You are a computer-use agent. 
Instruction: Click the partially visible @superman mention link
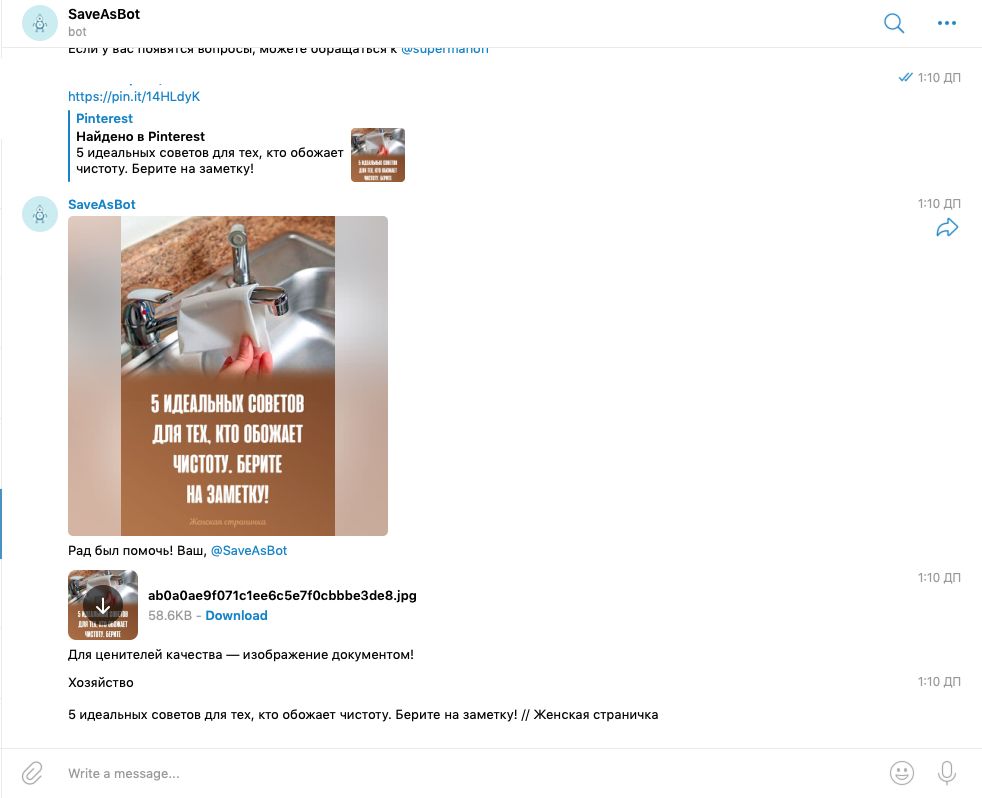(445, 50)
